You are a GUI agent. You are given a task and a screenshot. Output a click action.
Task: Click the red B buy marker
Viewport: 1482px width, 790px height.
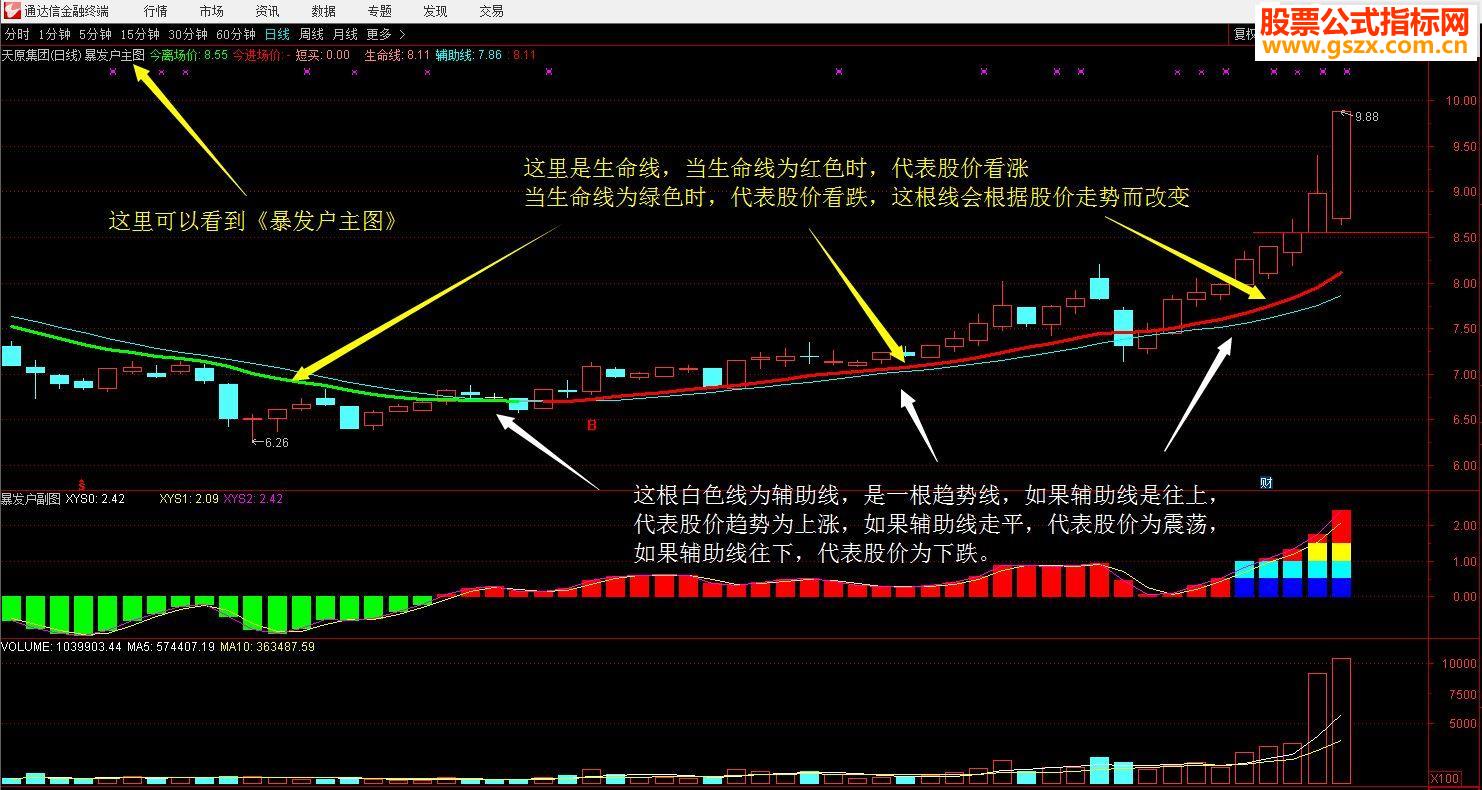coord(591,425)
